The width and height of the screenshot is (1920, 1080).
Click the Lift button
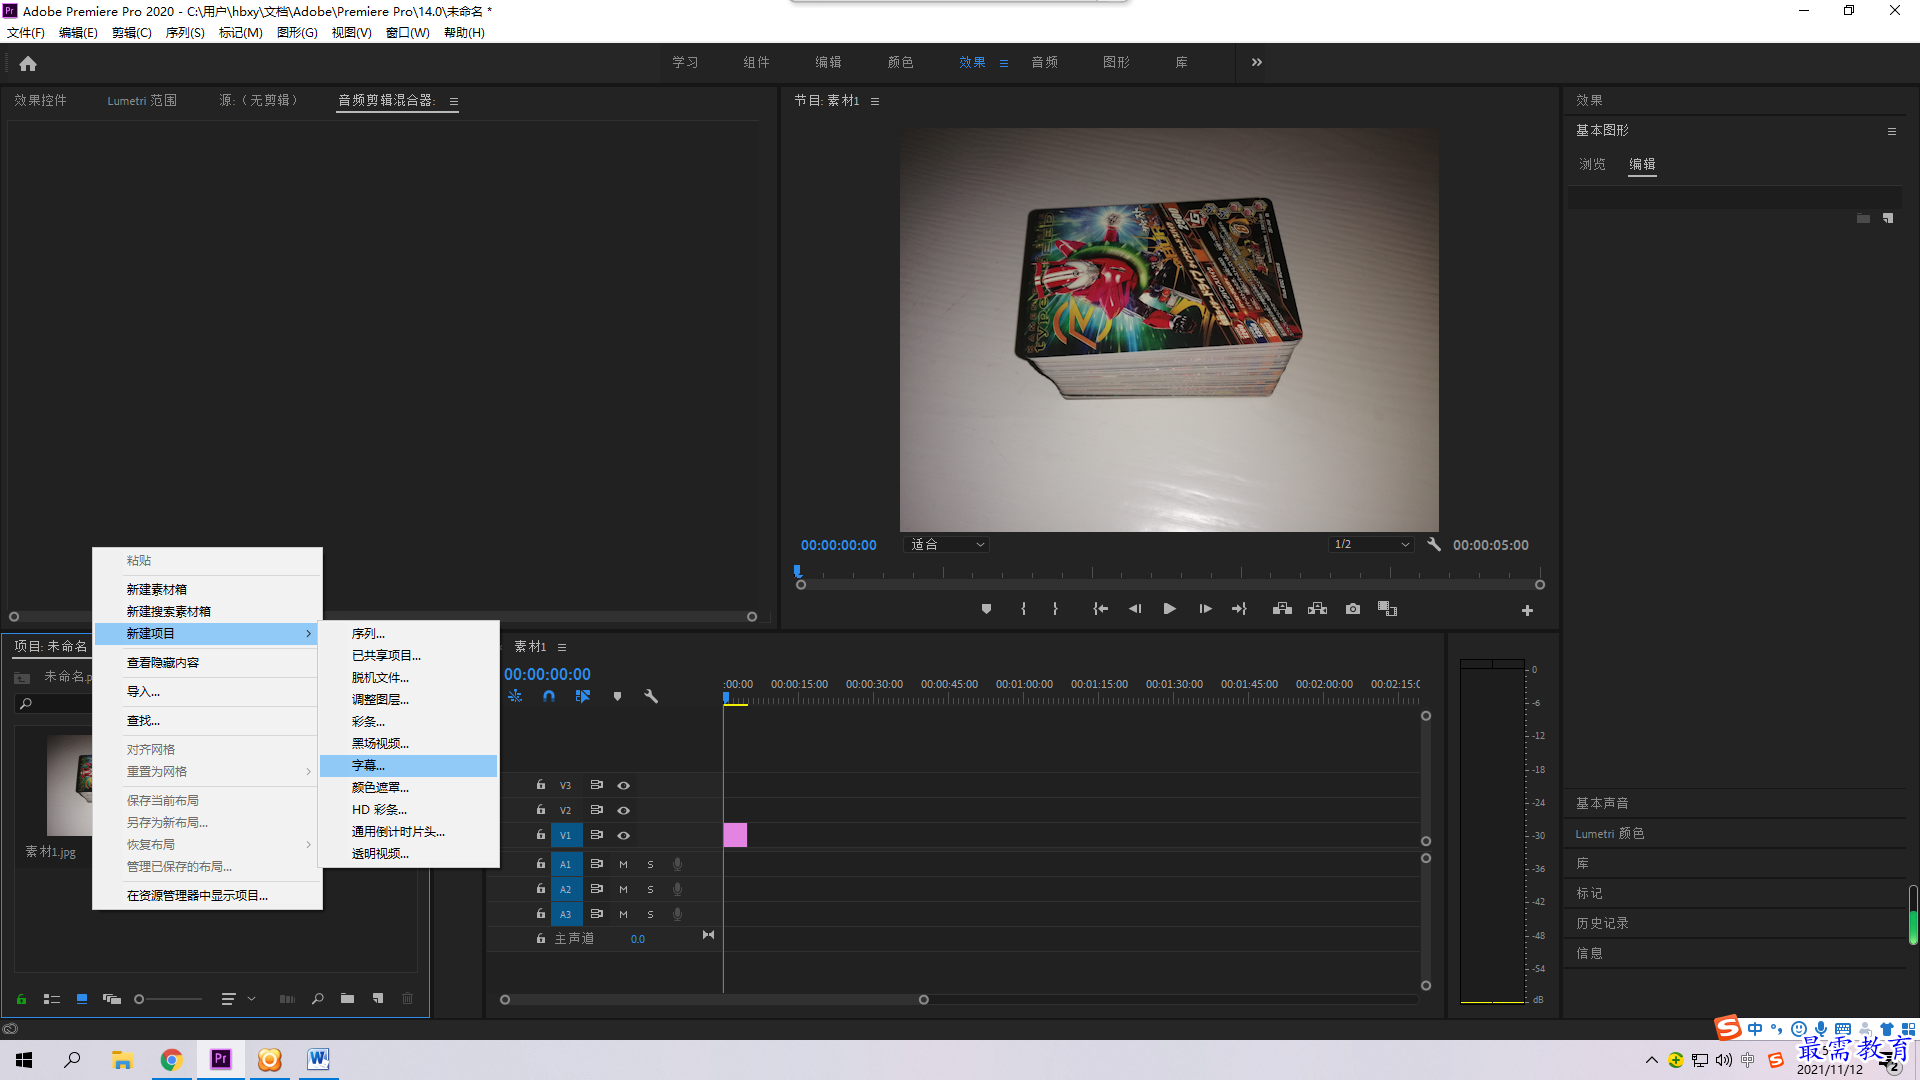click(x=1282, y=609)
